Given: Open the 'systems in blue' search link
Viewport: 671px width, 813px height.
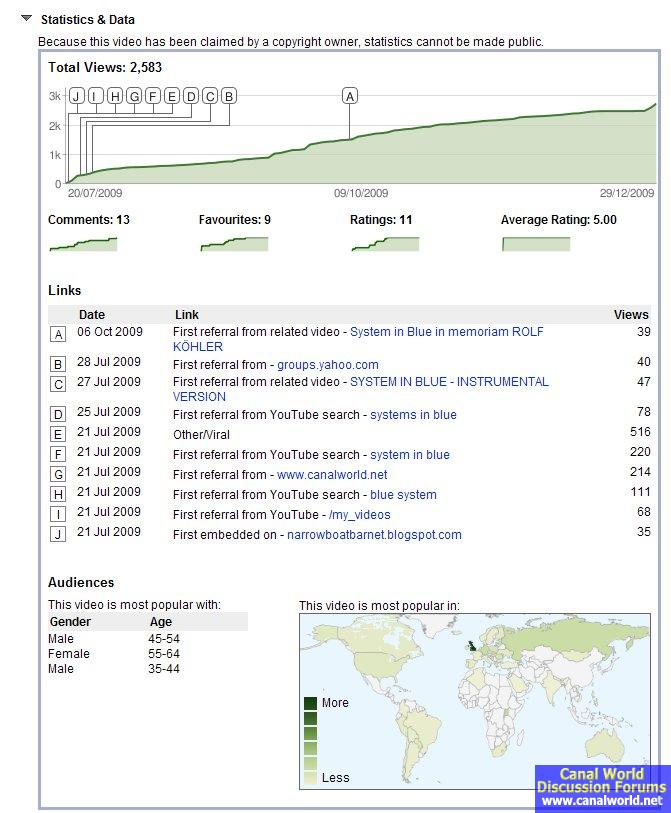Looking at the screenshot, I should (413, 415).
